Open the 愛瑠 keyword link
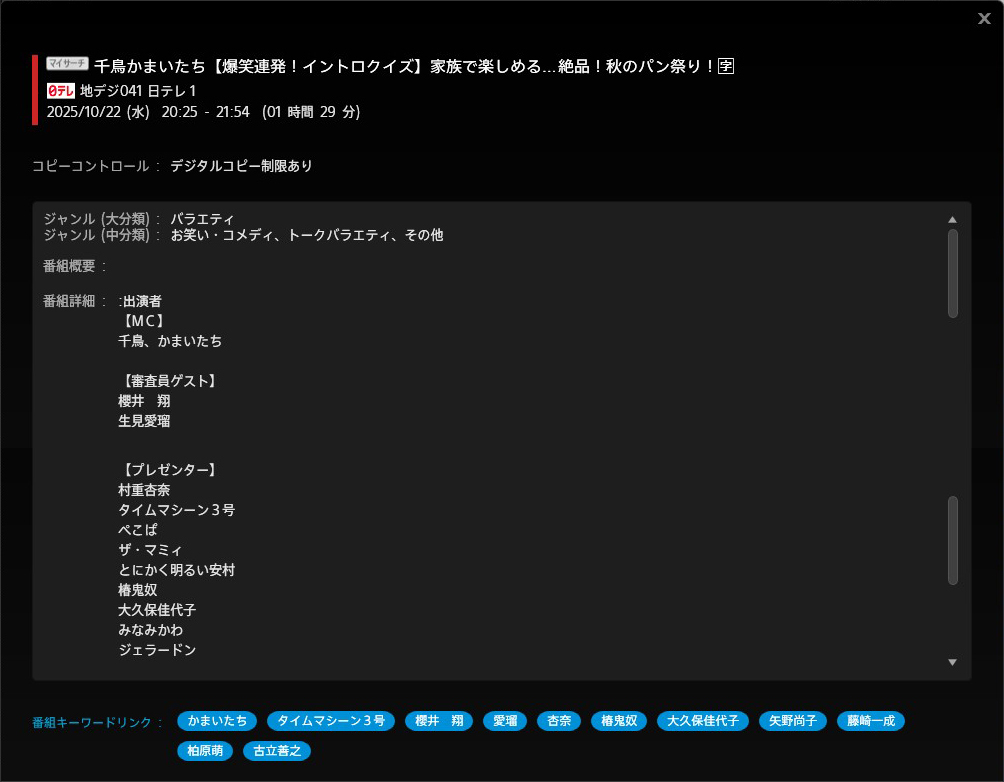The height and width of the screenshot is (782, 1004). pyautogui.click(x=505, y=721)
